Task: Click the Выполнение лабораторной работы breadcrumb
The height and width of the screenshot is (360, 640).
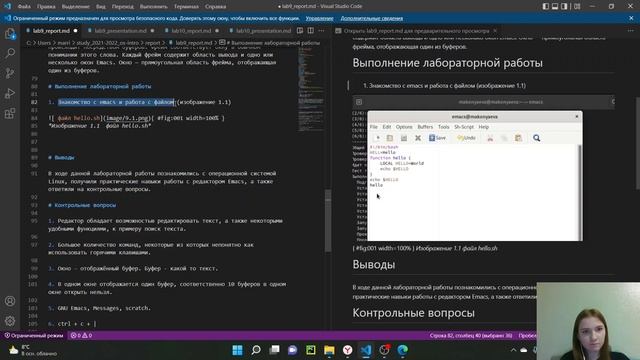Action: tap(275, 42)
